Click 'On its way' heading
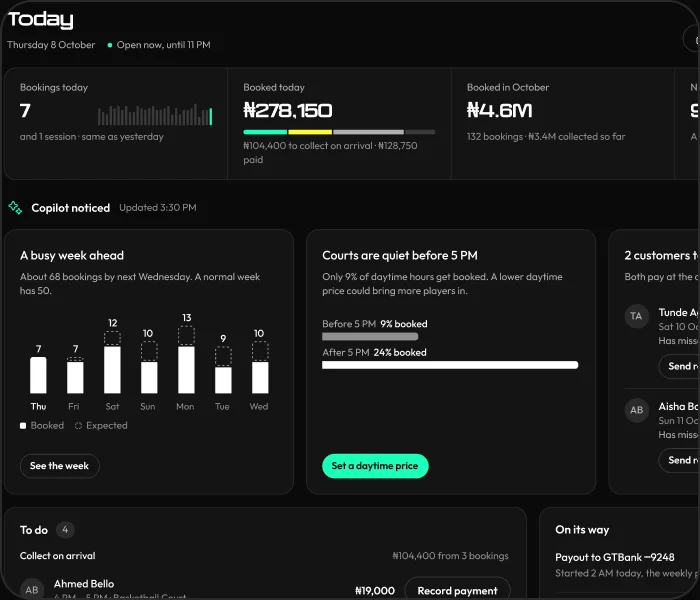The width and height of the screenshot is (700, 600). (582, 530)
